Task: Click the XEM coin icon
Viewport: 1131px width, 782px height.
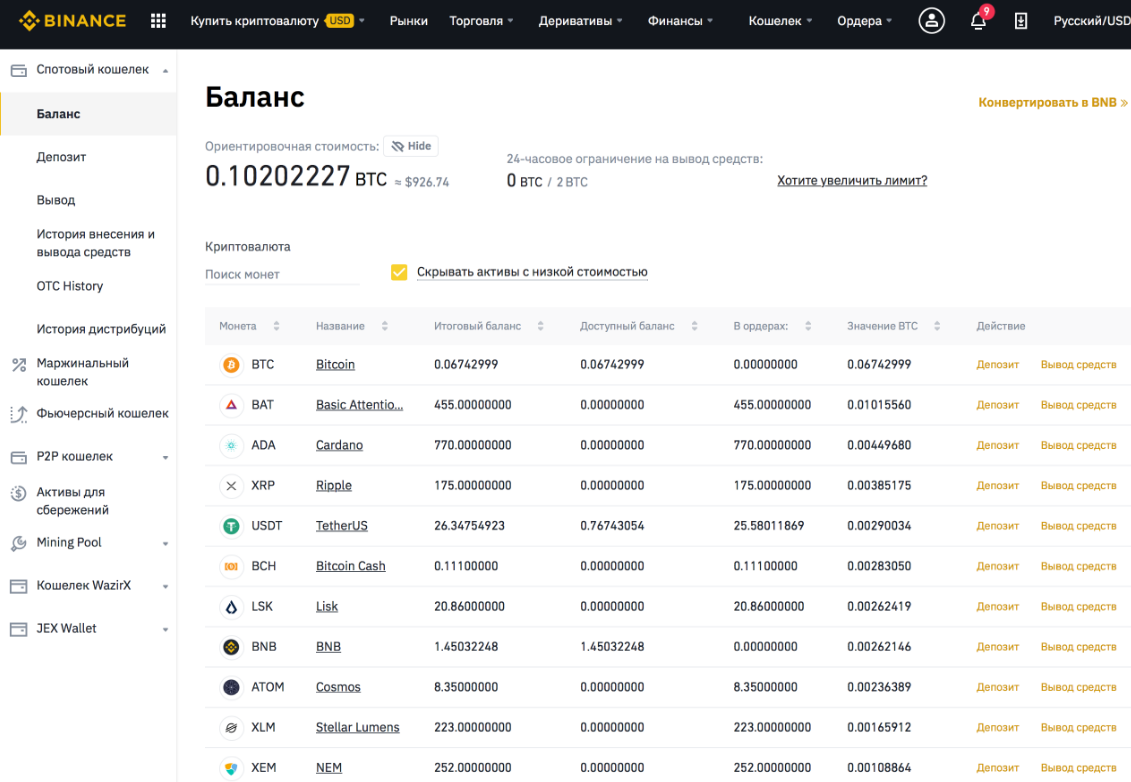Action: click(231, 768)
